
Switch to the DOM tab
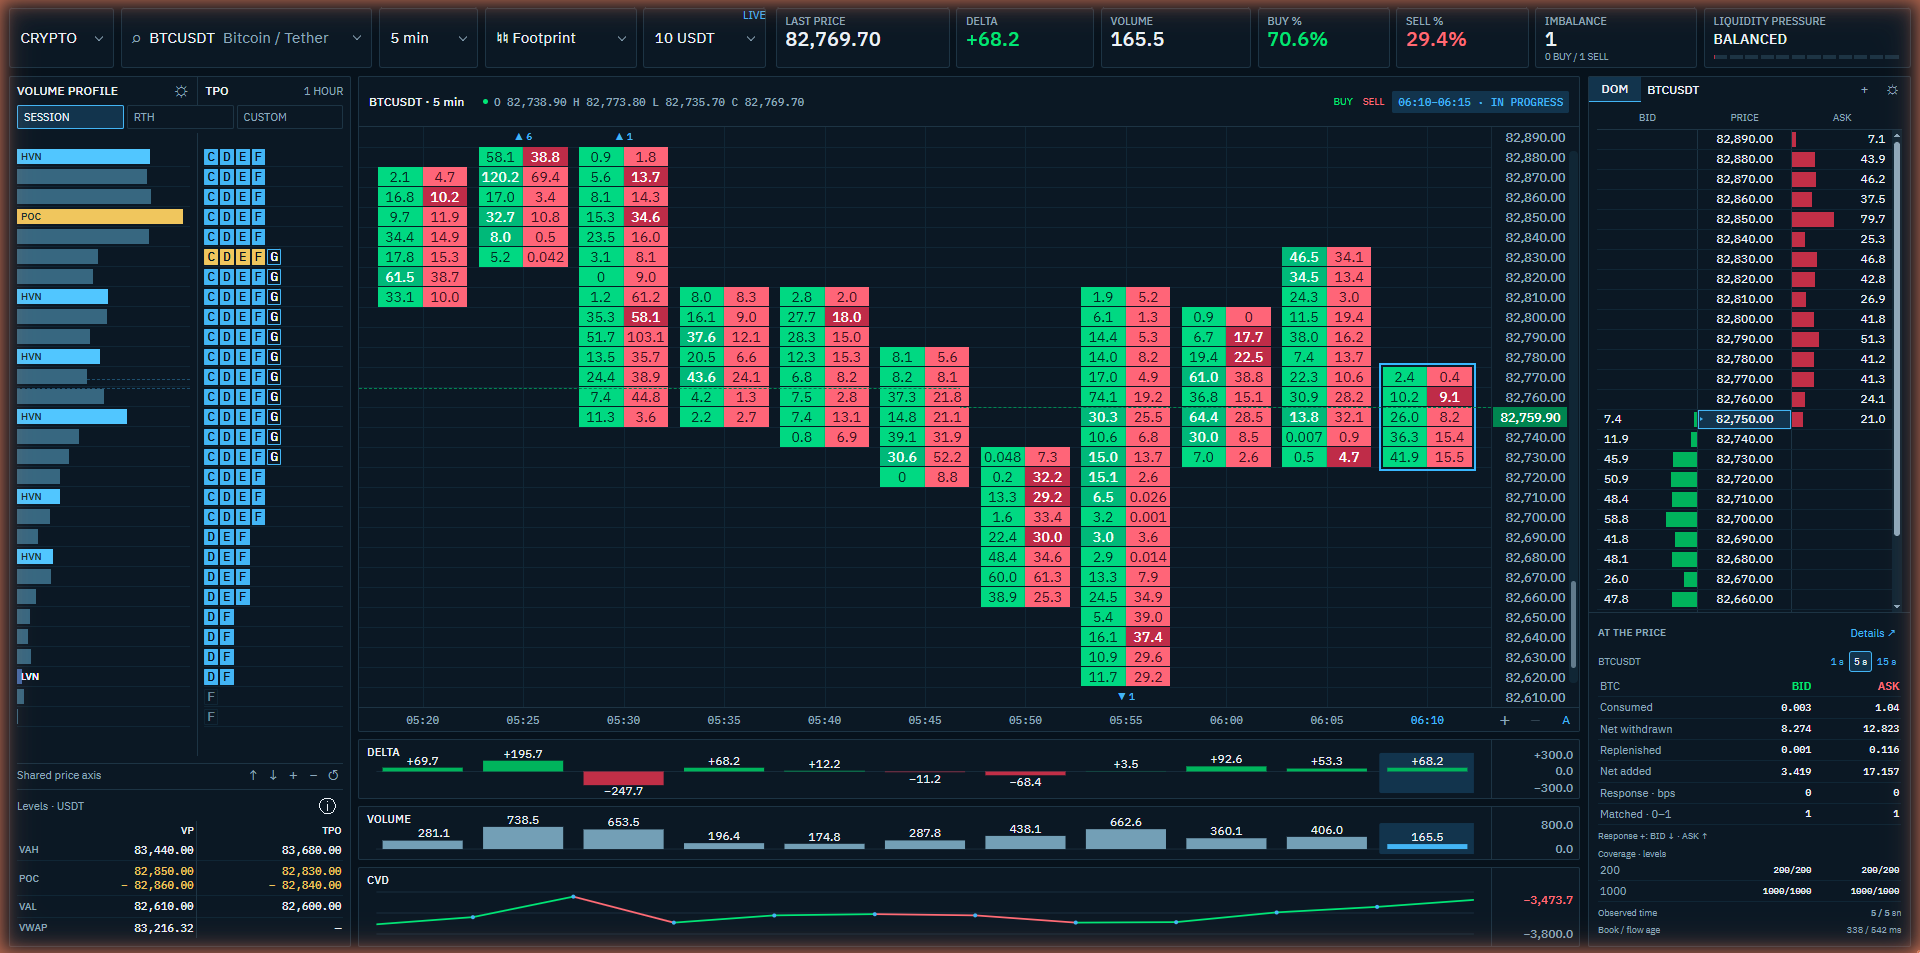pyautogui.click(x=1614, y=89)
